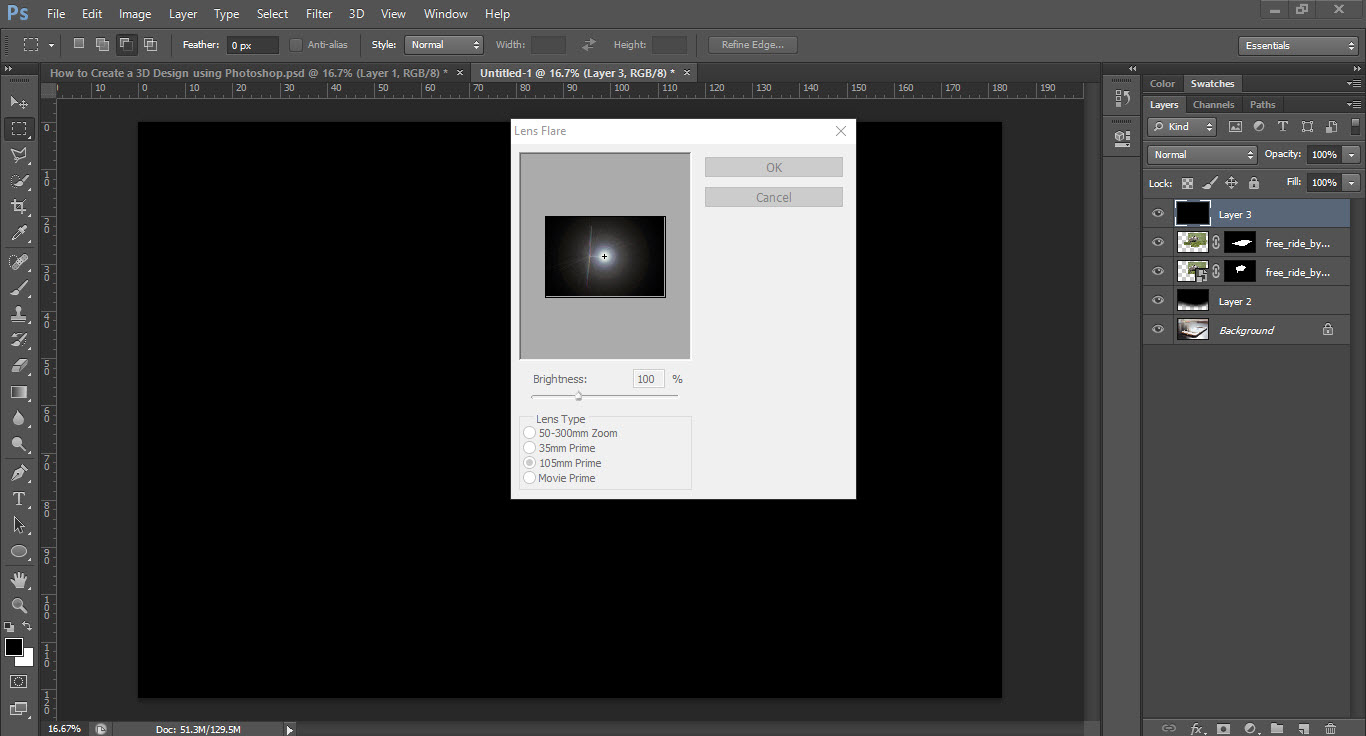This screenshot has height=736, width=1366.
Task: Click the Feather input field
Action: click(253, 45)
